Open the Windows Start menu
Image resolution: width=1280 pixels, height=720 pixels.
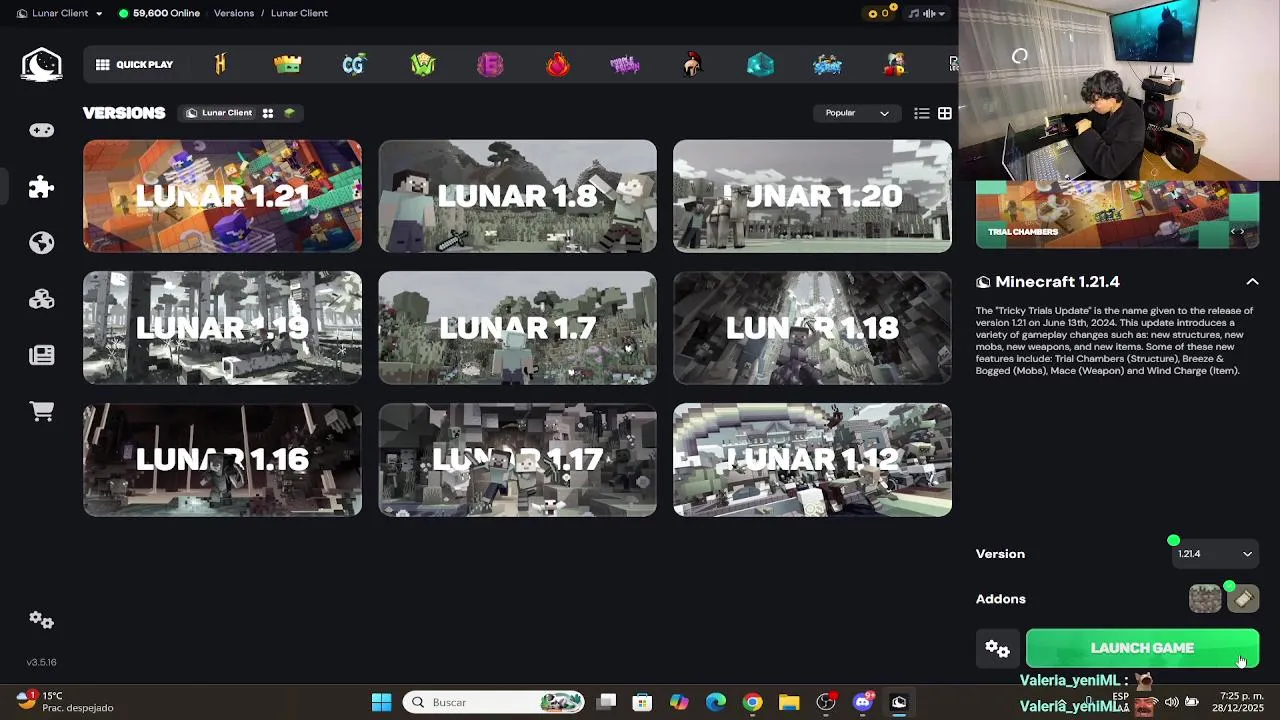tap(381, 702)
